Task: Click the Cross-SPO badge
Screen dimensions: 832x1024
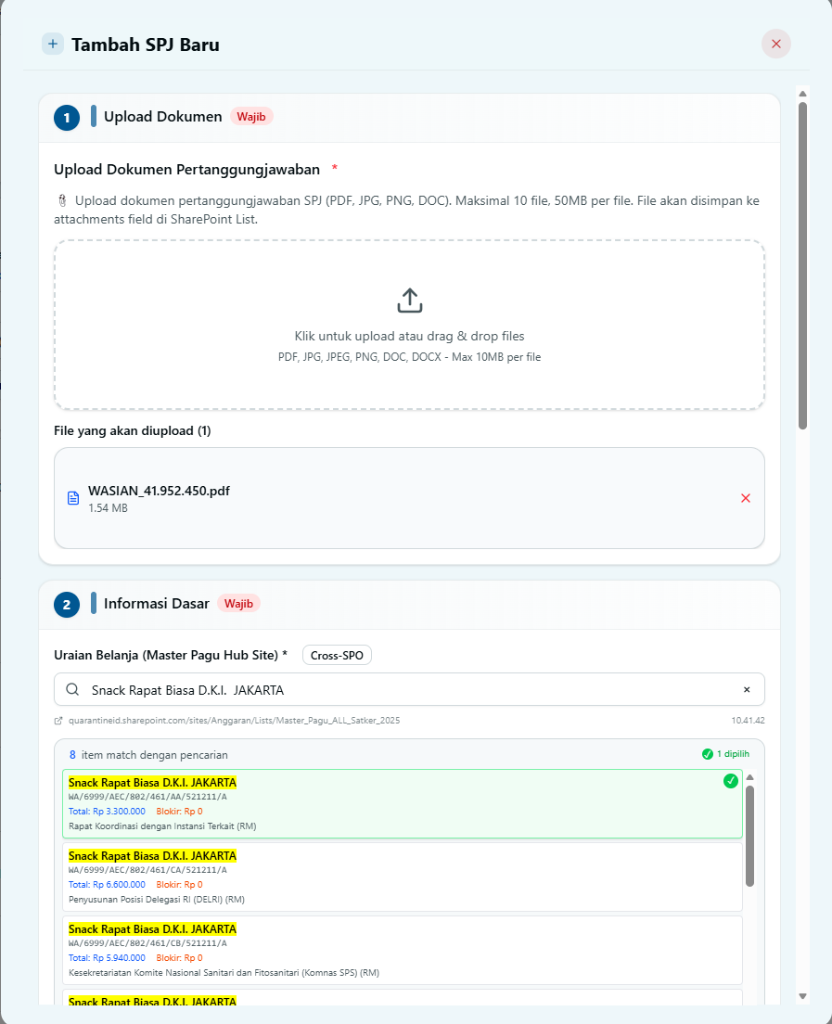Action: point(338,655)
